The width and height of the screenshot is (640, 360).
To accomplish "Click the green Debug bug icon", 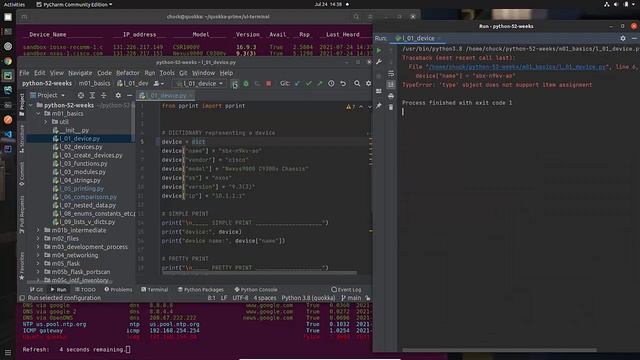I will 246,83.
